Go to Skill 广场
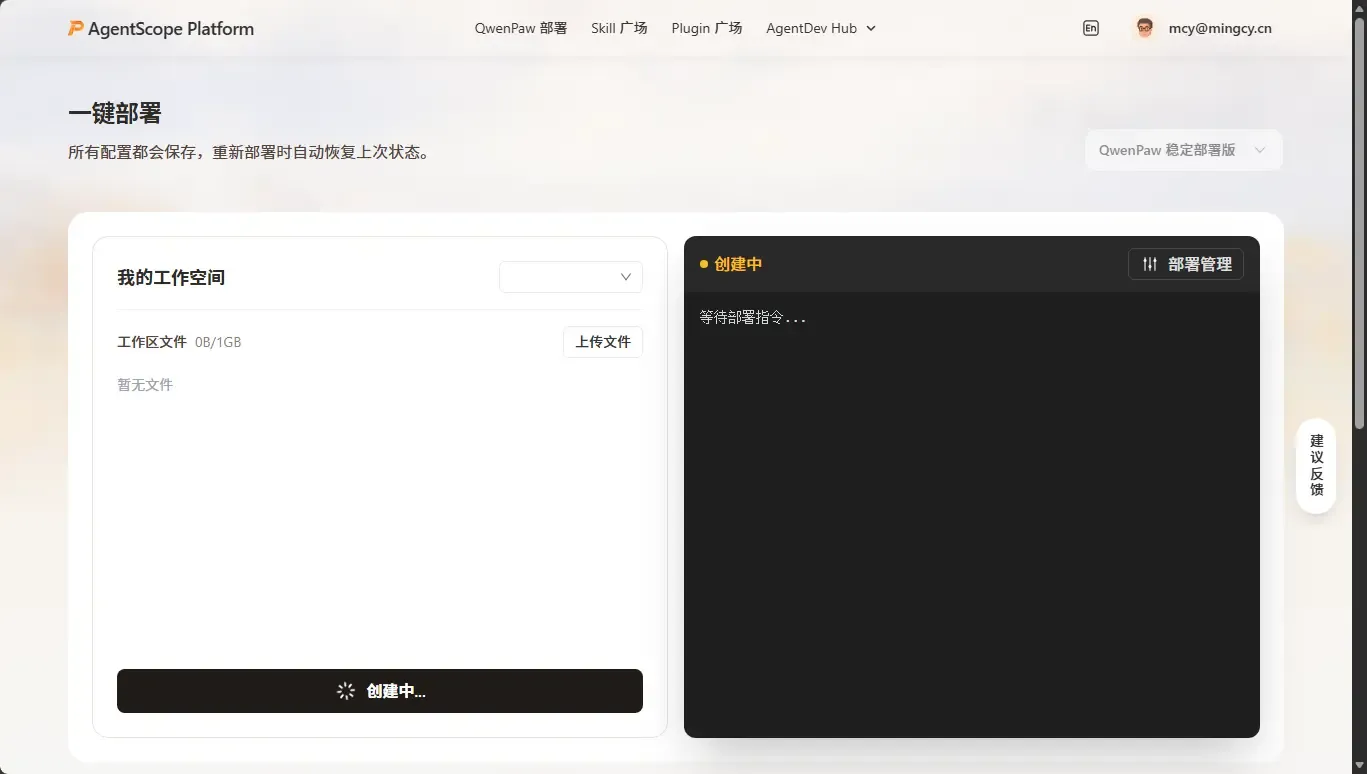The height and width of the screenshot is (774, 1367). click(x=619, y=28)
